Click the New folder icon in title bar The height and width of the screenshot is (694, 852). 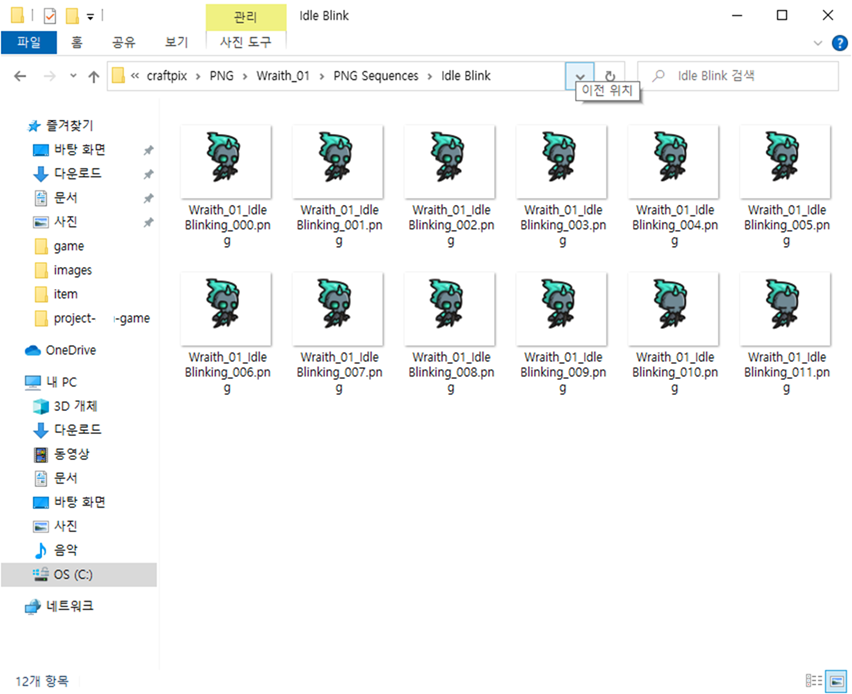pos(72,16)
